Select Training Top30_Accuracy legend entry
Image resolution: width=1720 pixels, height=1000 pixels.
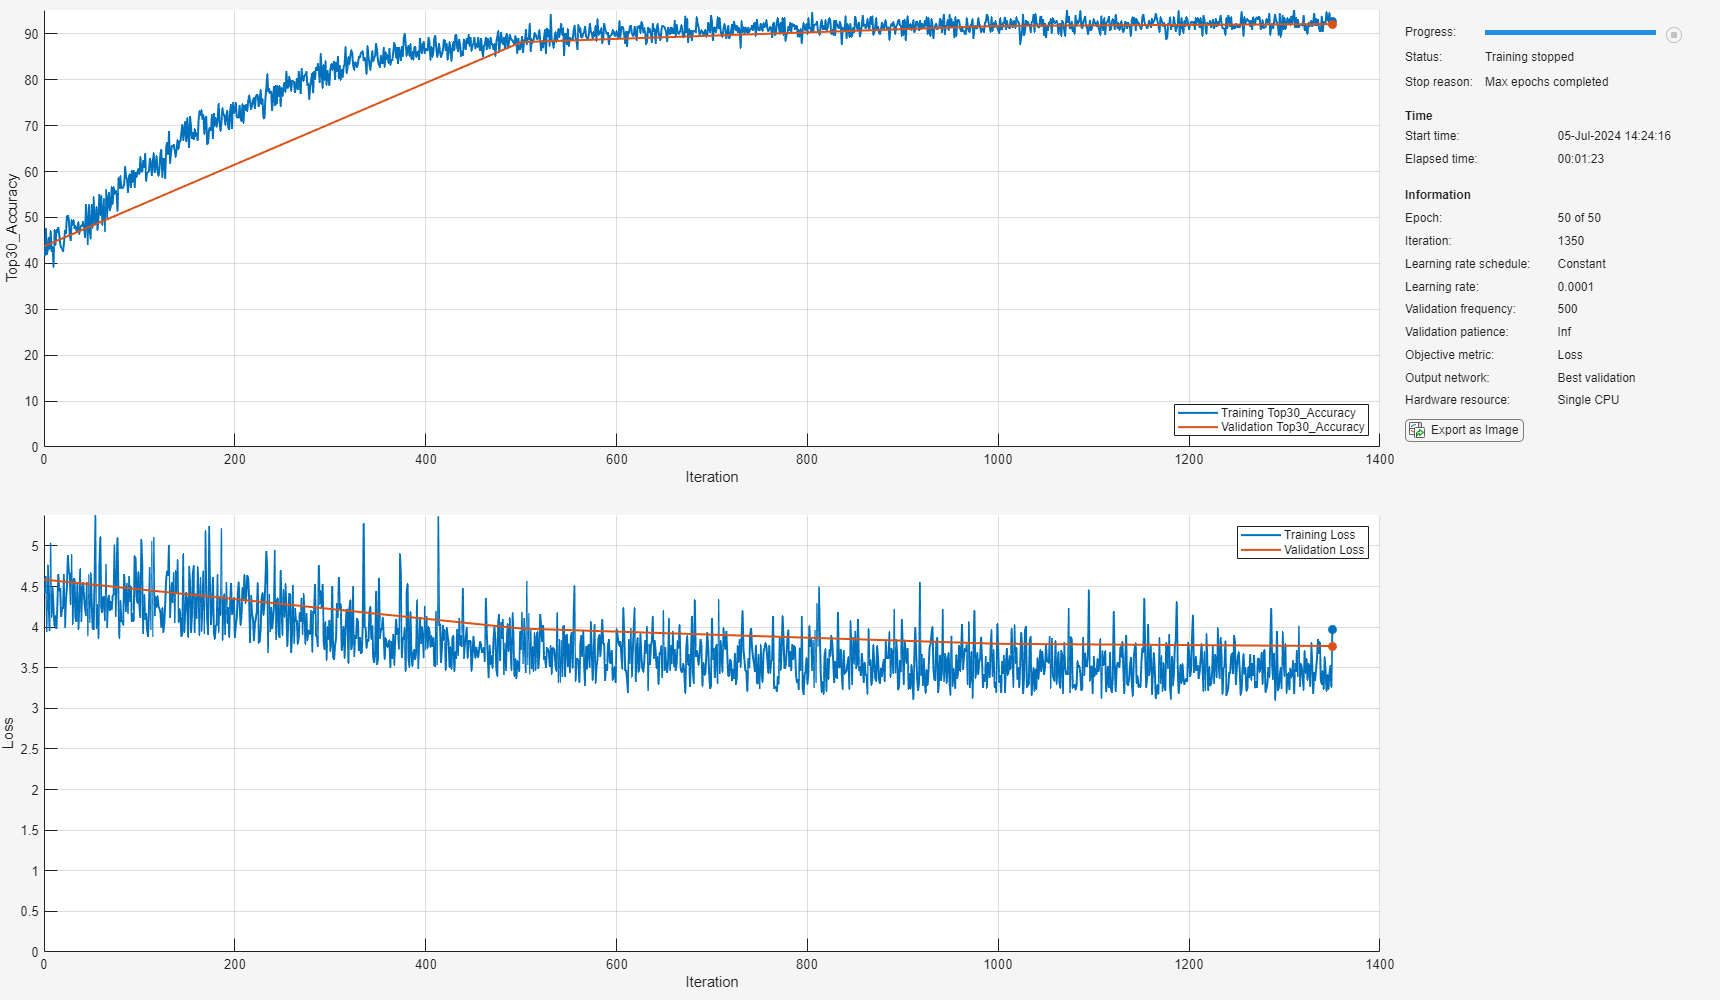[x=1287, y=413]
